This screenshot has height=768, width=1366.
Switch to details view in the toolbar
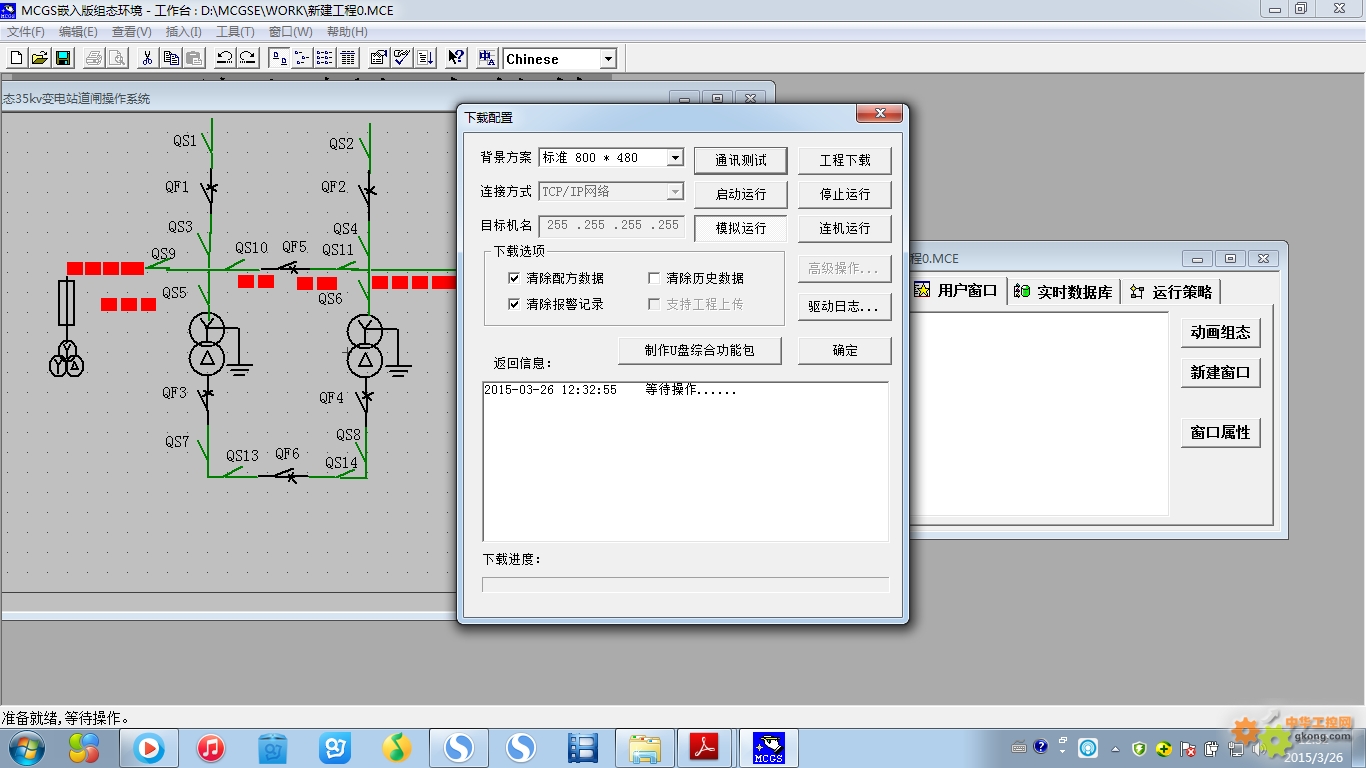(x=348, y=58)
